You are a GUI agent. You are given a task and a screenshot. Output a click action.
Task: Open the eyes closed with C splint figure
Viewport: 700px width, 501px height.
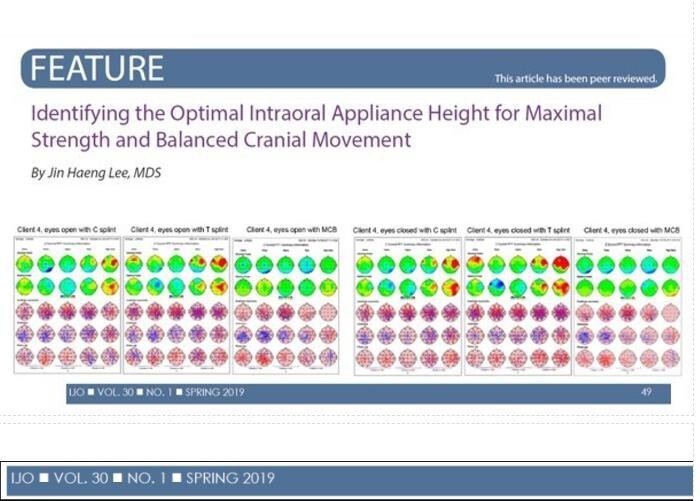pos(408,306)
